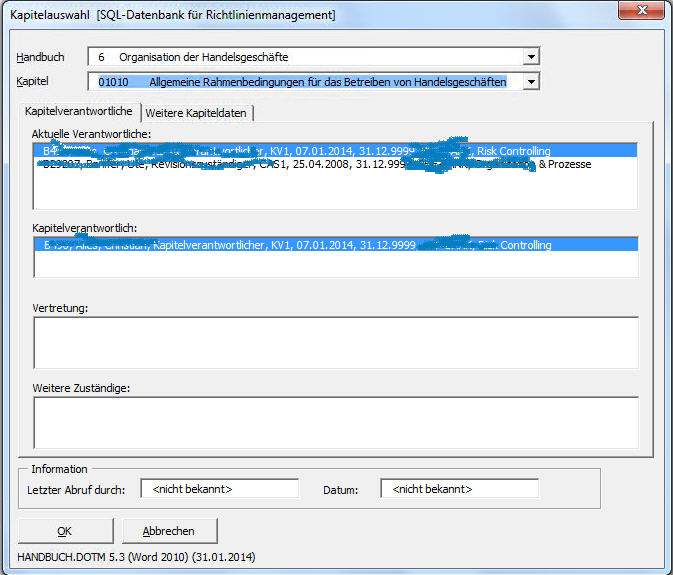The height and width of the screenshot is (575, 673).
Task: Open the Kapitel dropdown arrow
Action: 531,82
